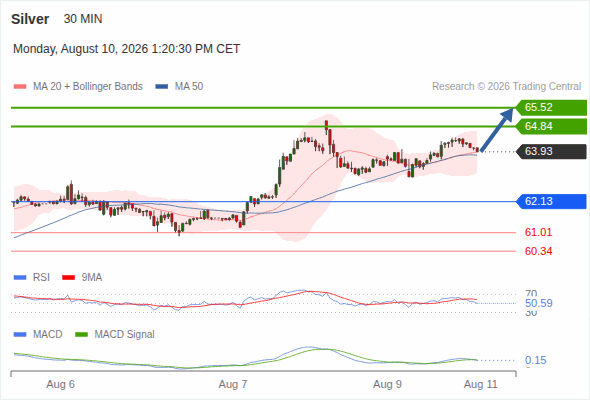Click the red 61.01 support level label
The height and width of the screenshot is (400, 590).
pyautogui.click(x=538, y=232)
